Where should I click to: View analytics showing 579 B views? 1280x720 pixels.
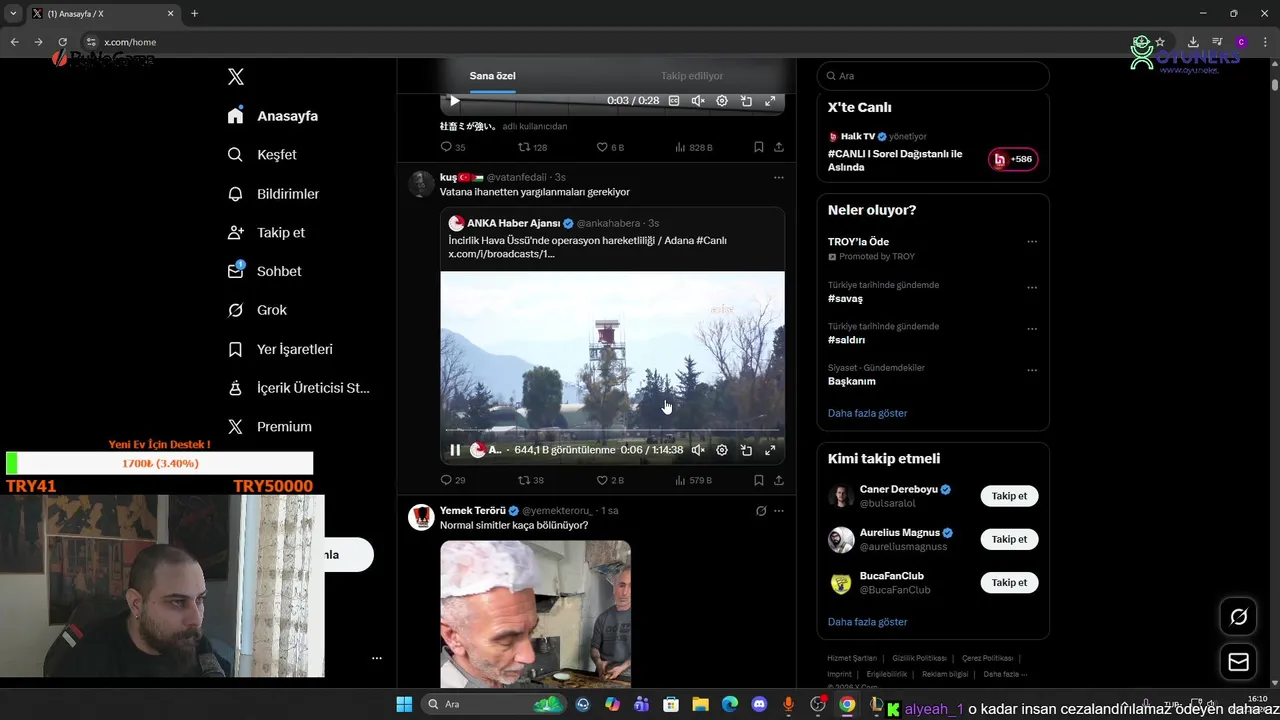pos(693,480)
